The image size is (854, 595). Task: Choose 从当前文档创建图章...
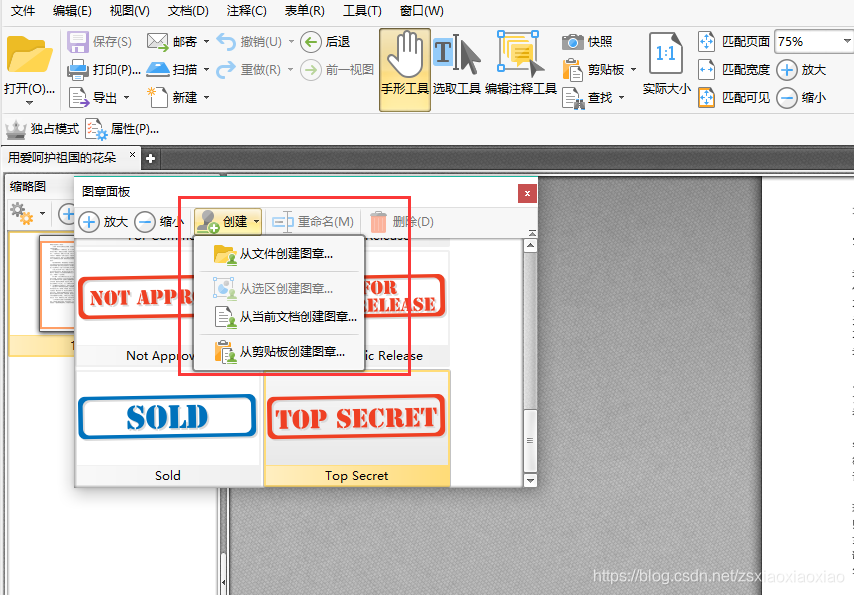coord(279,317)
